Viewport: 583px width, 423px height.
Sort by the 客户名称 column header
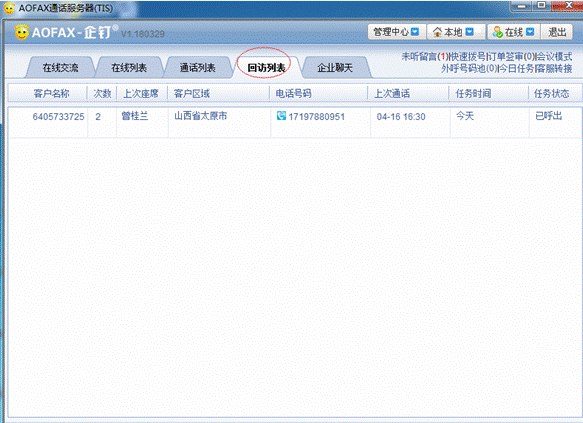pyautogui.click(x=51, y=93)
